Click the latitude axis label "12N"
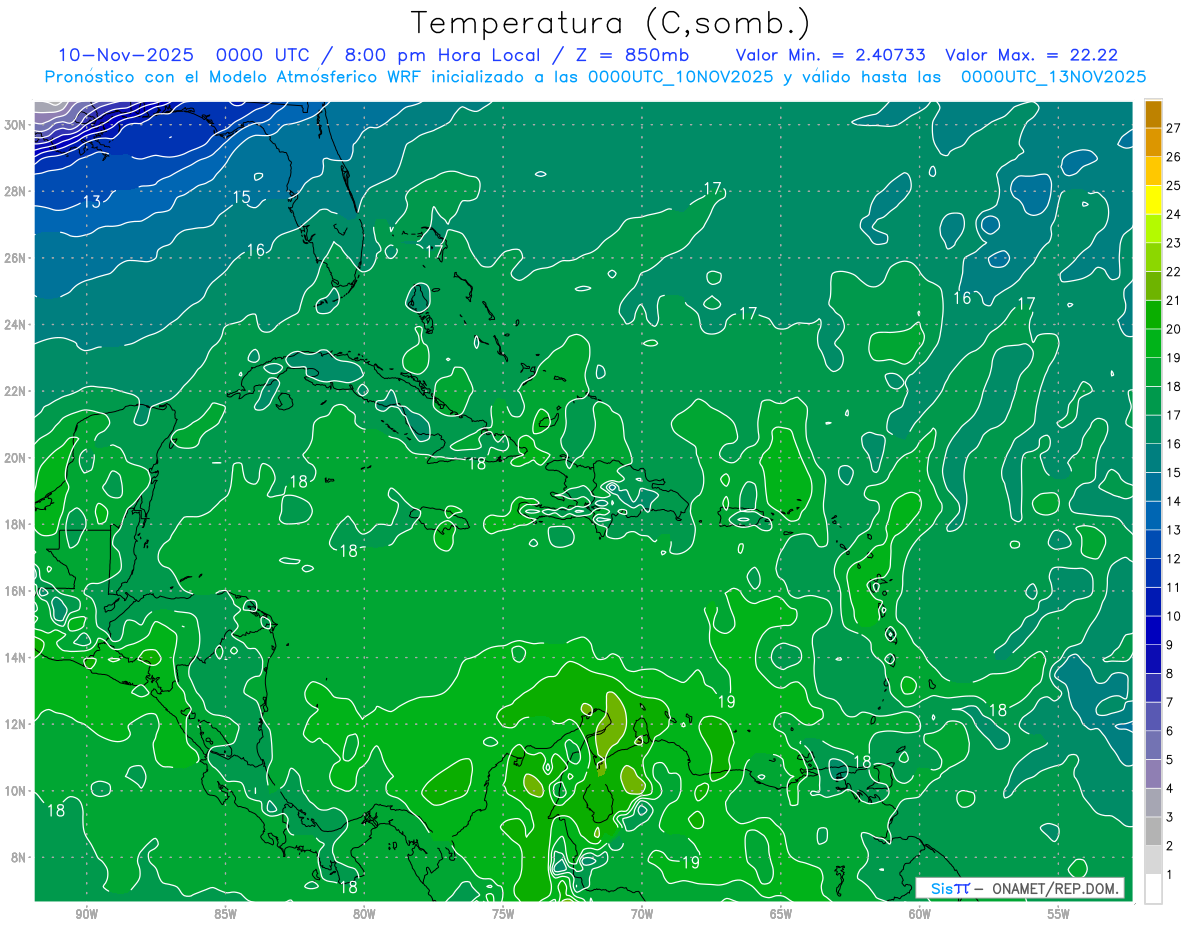 click(x=15, y=724)
